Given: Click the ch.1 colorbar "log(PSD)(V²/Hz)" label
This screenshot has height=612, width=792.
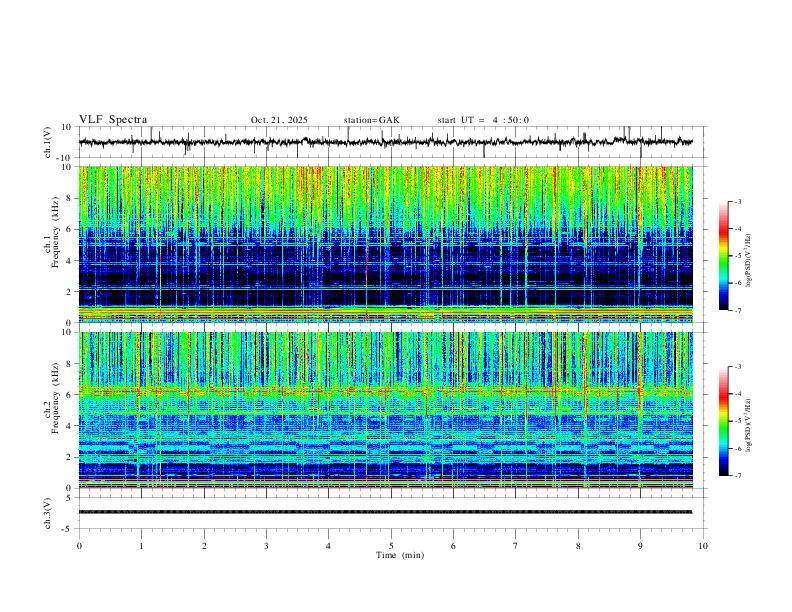Looking at the screenshot, I should (x=748, y=260).
